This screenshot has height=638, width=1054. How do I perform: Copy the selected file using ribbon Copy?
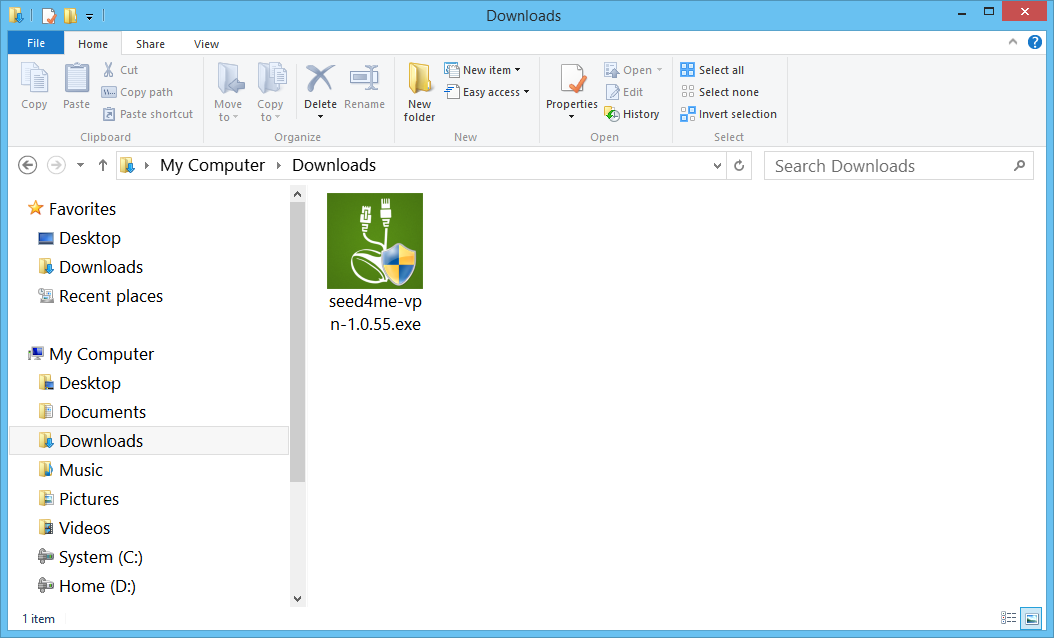[x=34, y=88]
